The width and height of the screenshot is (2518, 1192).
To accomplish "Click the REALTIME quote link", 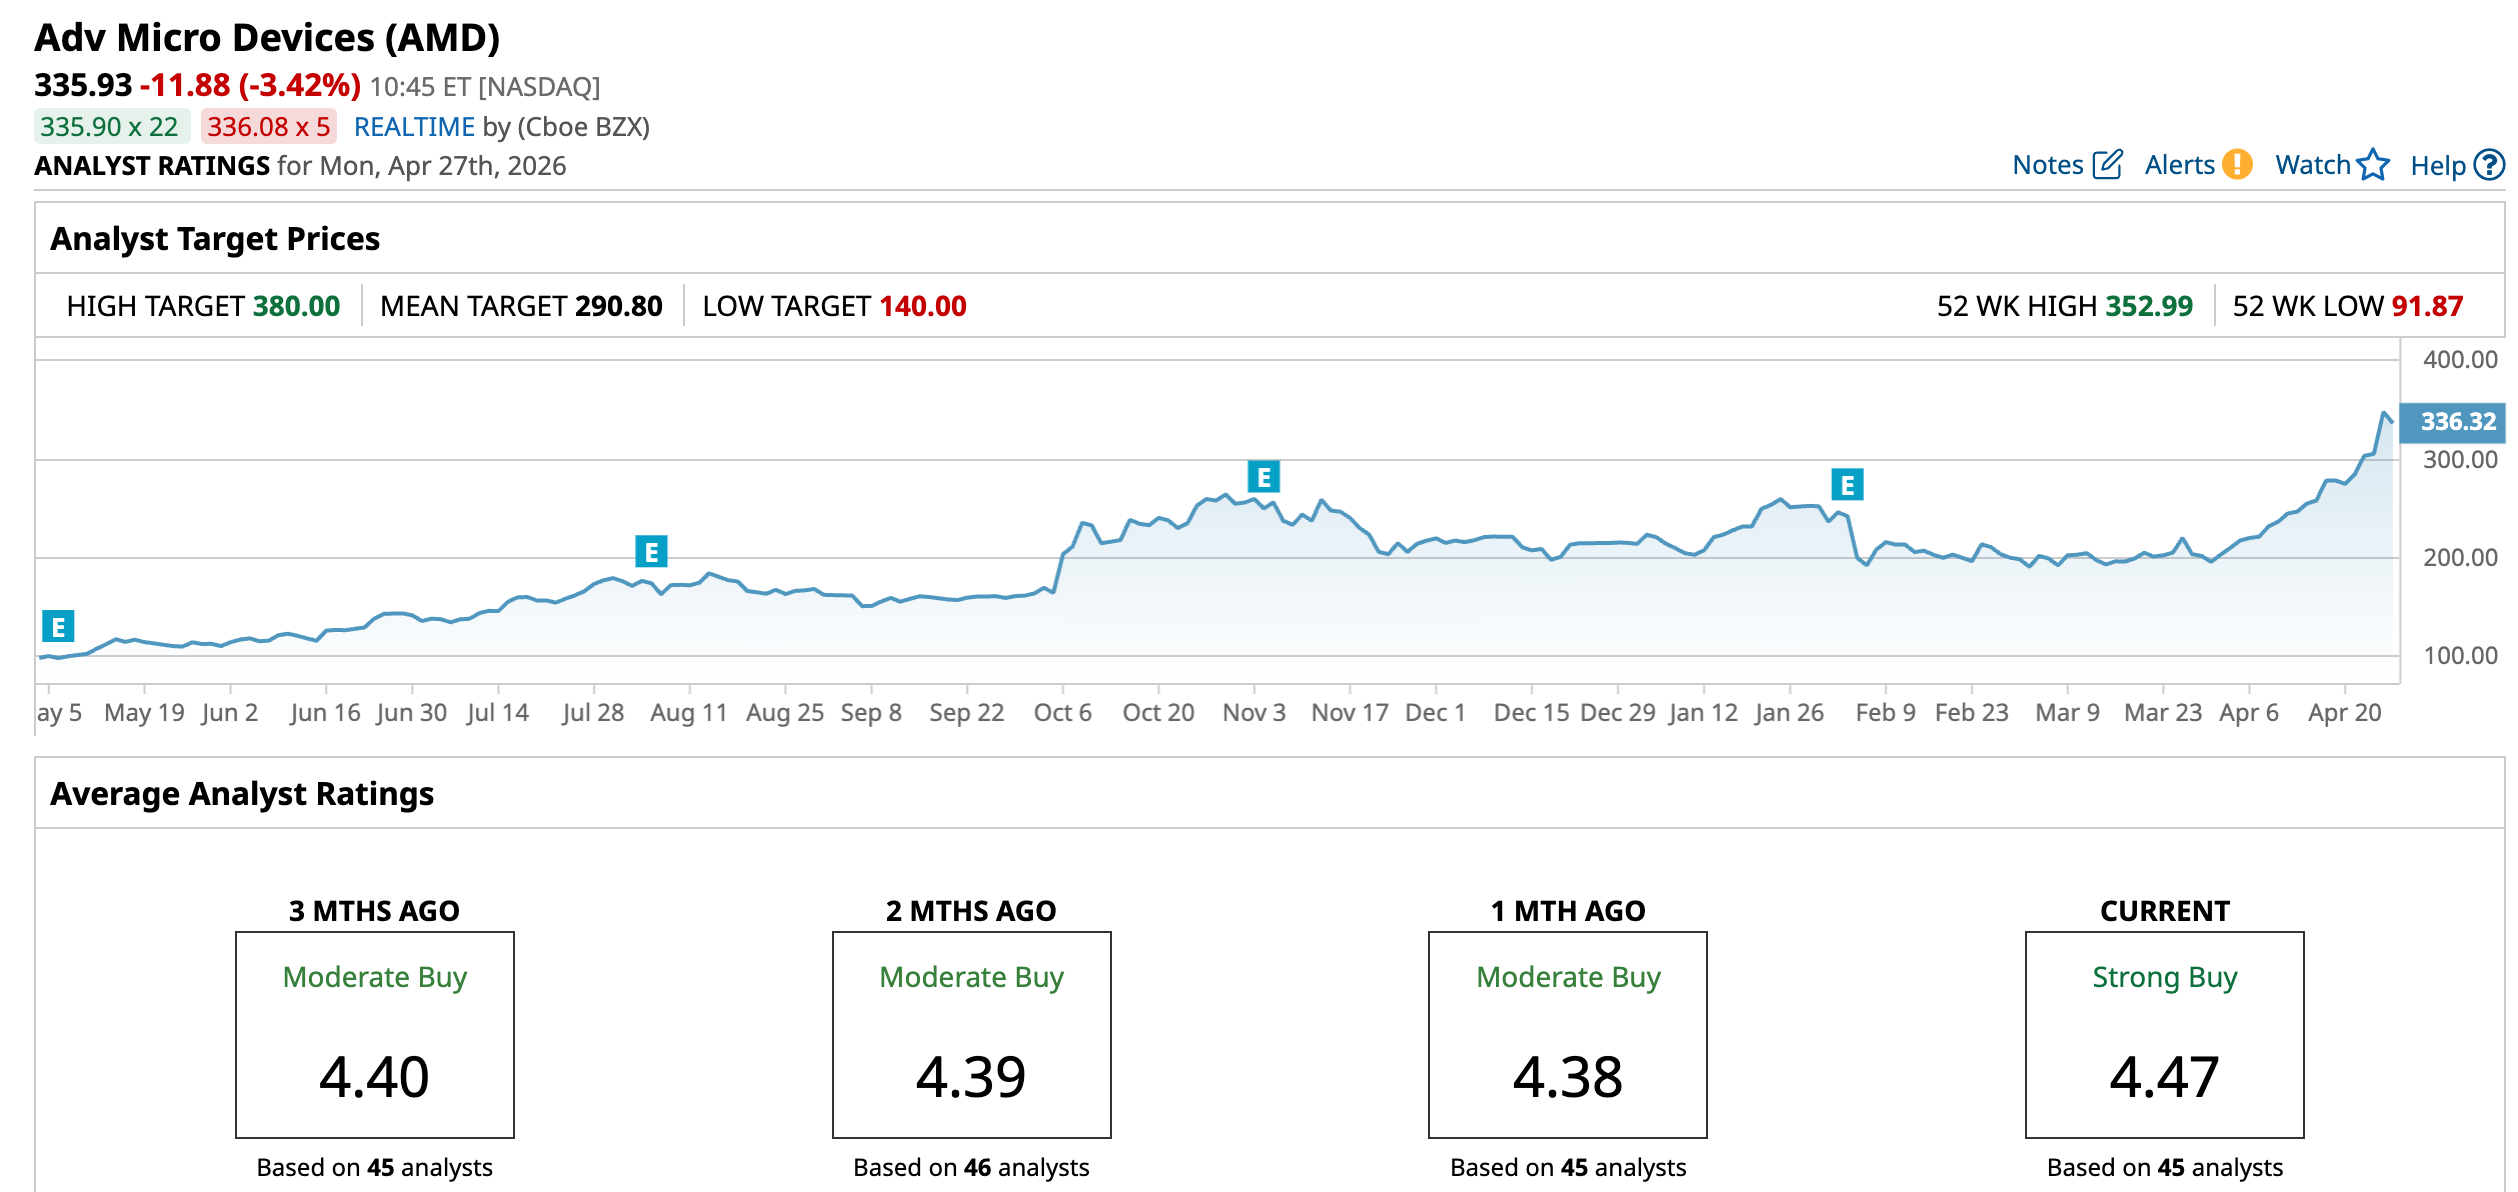I will pyautogui.click(x=414, y=127).
